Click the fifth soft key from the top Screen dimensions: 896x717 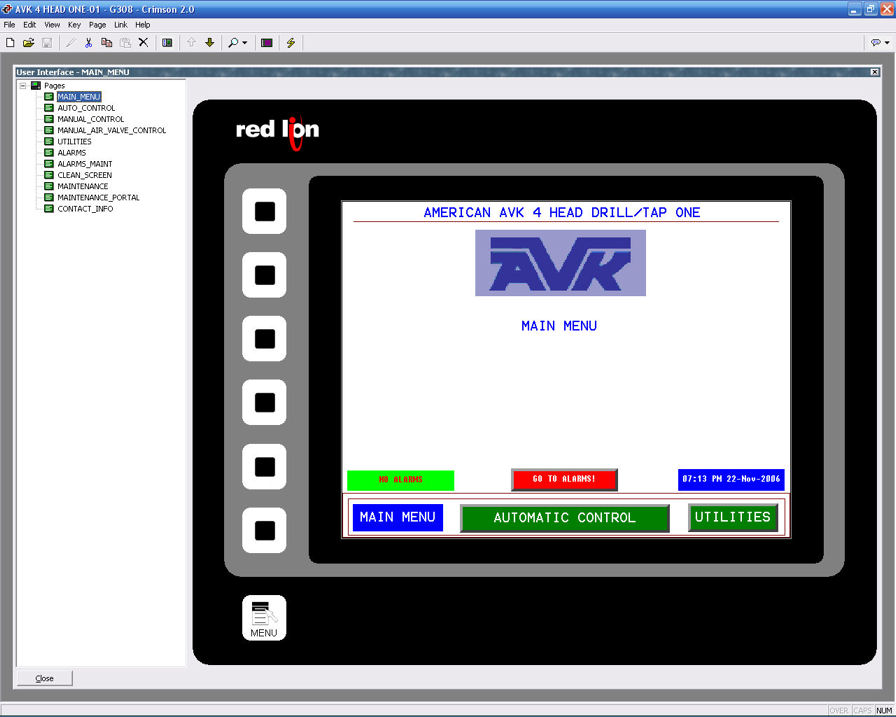(x=265, y=467)
